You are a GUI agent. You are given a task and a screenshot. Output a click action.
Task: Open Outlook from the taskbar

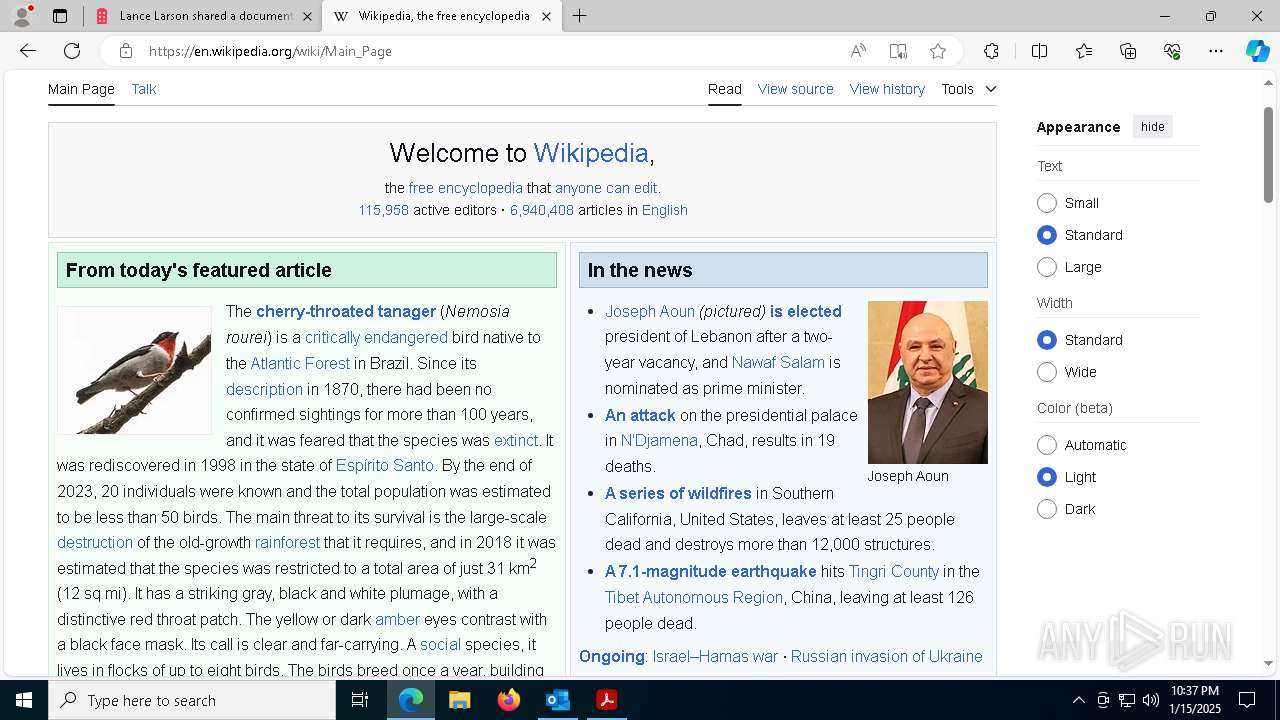coord(558,700)
